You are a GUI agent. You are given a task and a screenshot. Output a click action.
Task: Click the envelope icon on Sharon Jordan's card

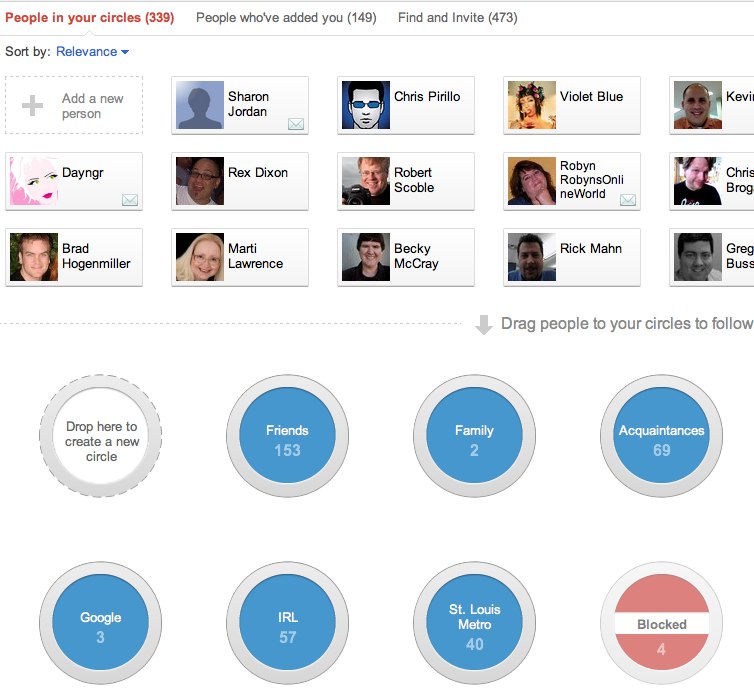coord(296,124)
